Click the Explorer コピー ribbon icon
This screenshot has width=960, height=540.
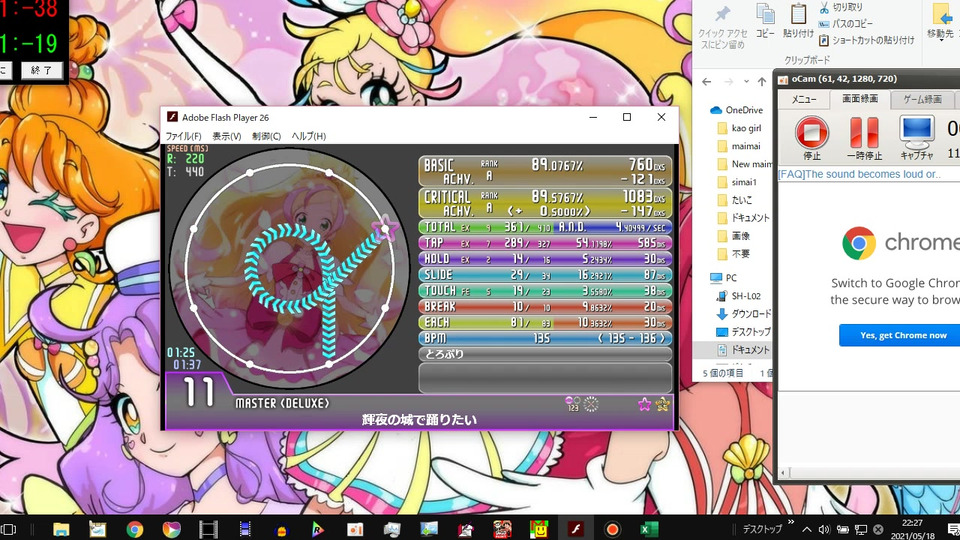765,21
